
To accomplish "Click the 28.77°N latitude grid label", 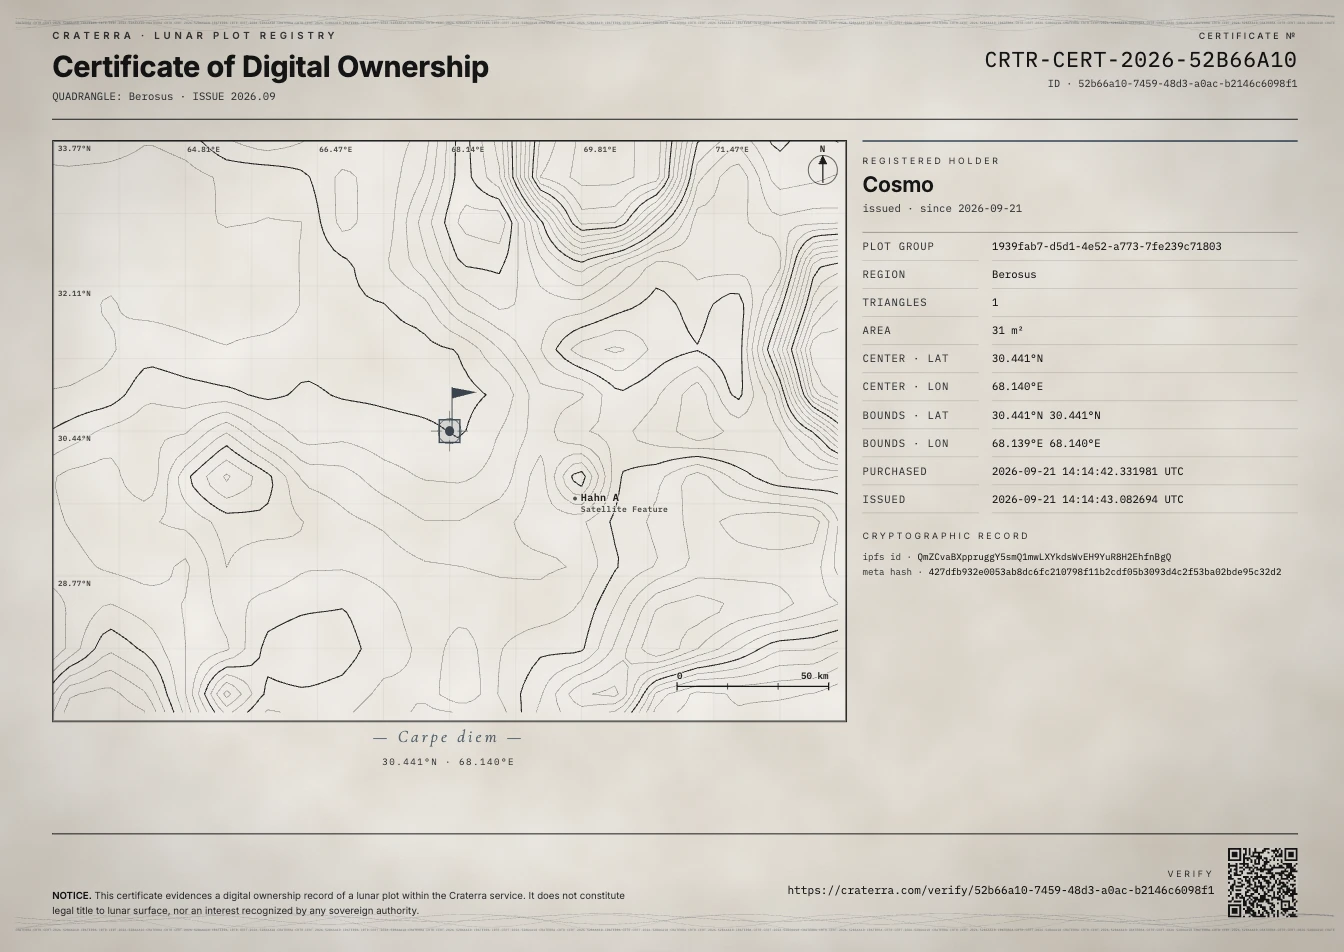I will point(74,584).
